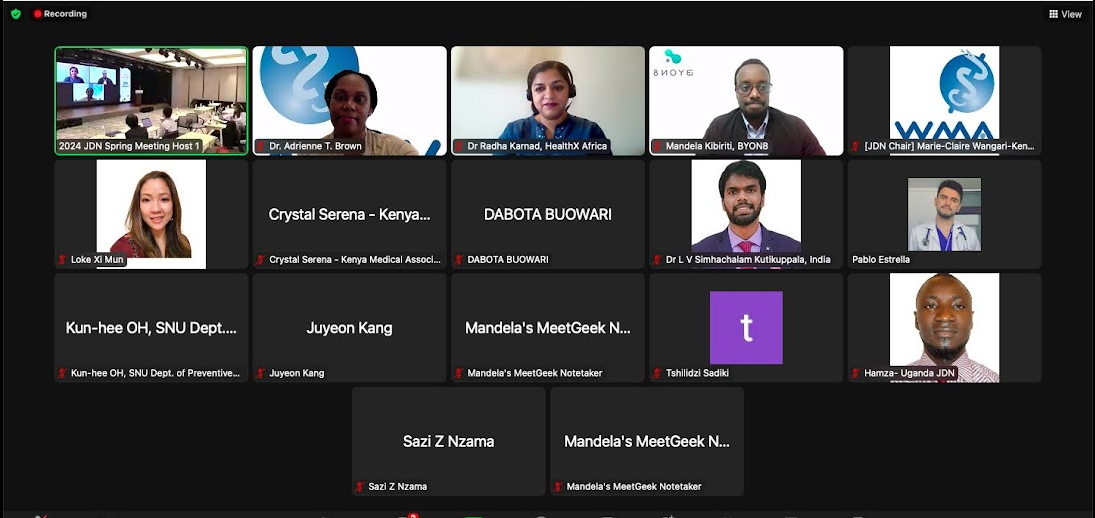Select the 2024 JDN Spring Meeting Host 1 video
The width and height of the screenshot is (1095, 518).
(x=152, y=101)
